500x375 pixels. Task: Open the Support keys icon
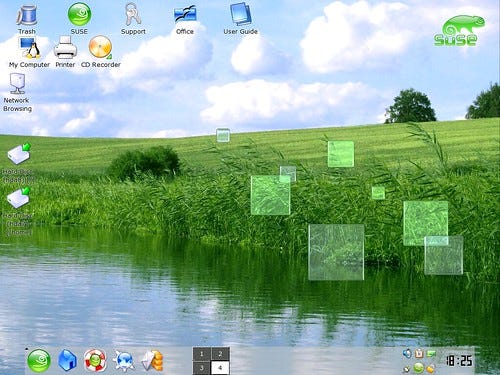click(133, 14)
